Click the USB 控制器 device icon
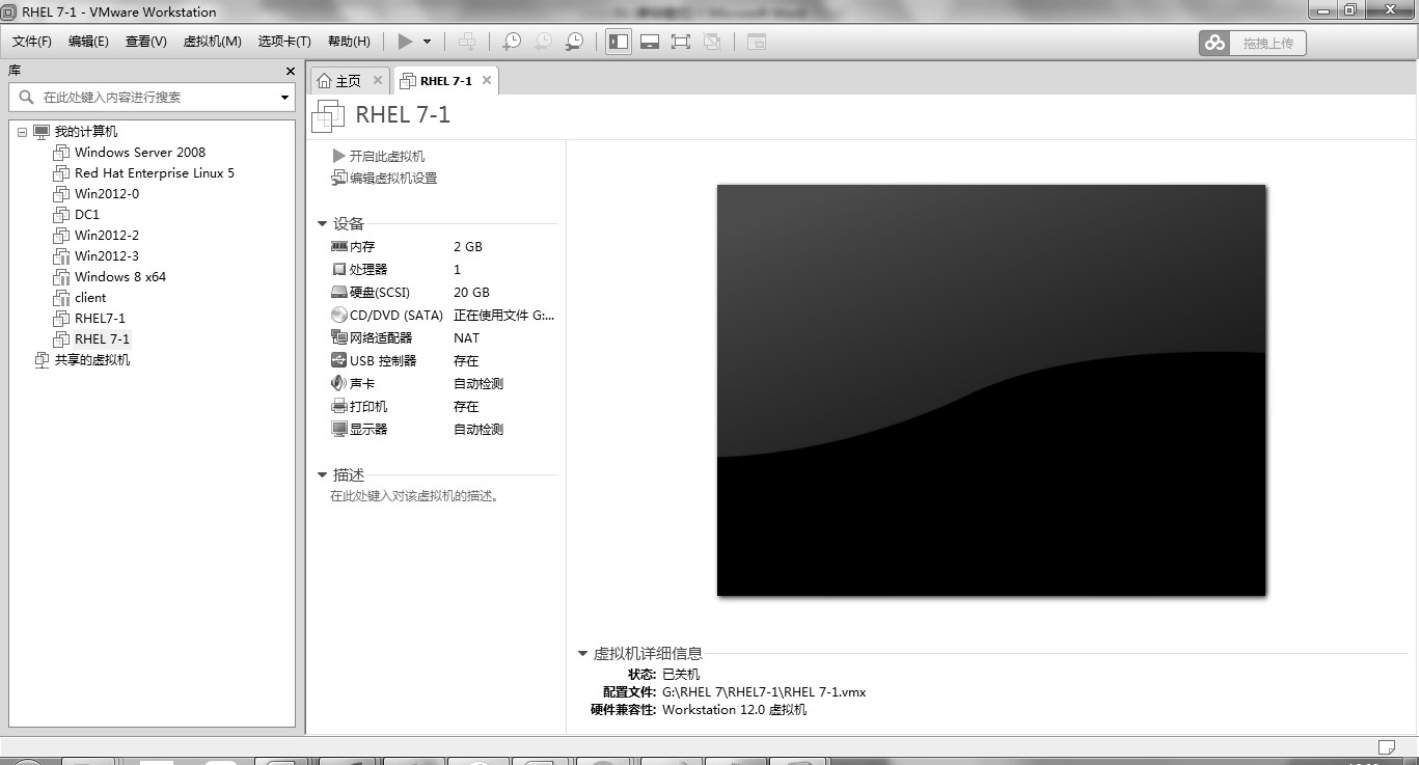The image size is (1419, 765). pos(338,360)
